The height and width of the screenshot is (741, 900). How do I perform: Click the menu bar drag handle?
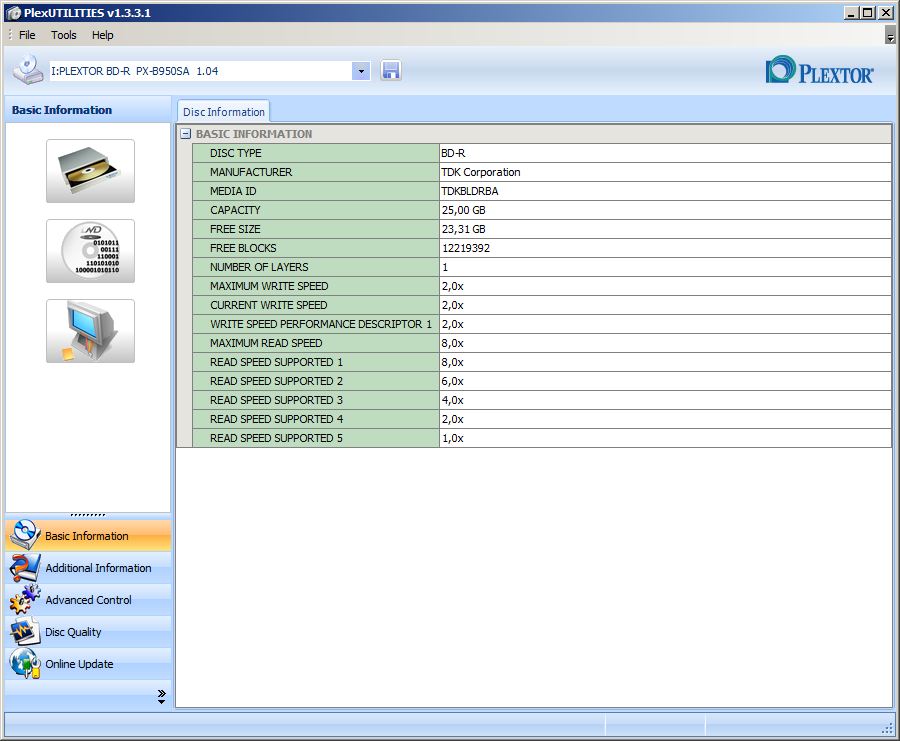[x=10, y=35]
